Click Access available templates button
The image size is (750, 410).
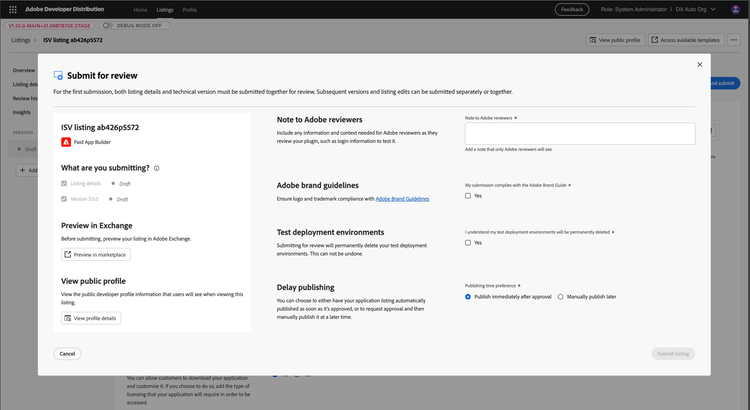click(686, 40)
